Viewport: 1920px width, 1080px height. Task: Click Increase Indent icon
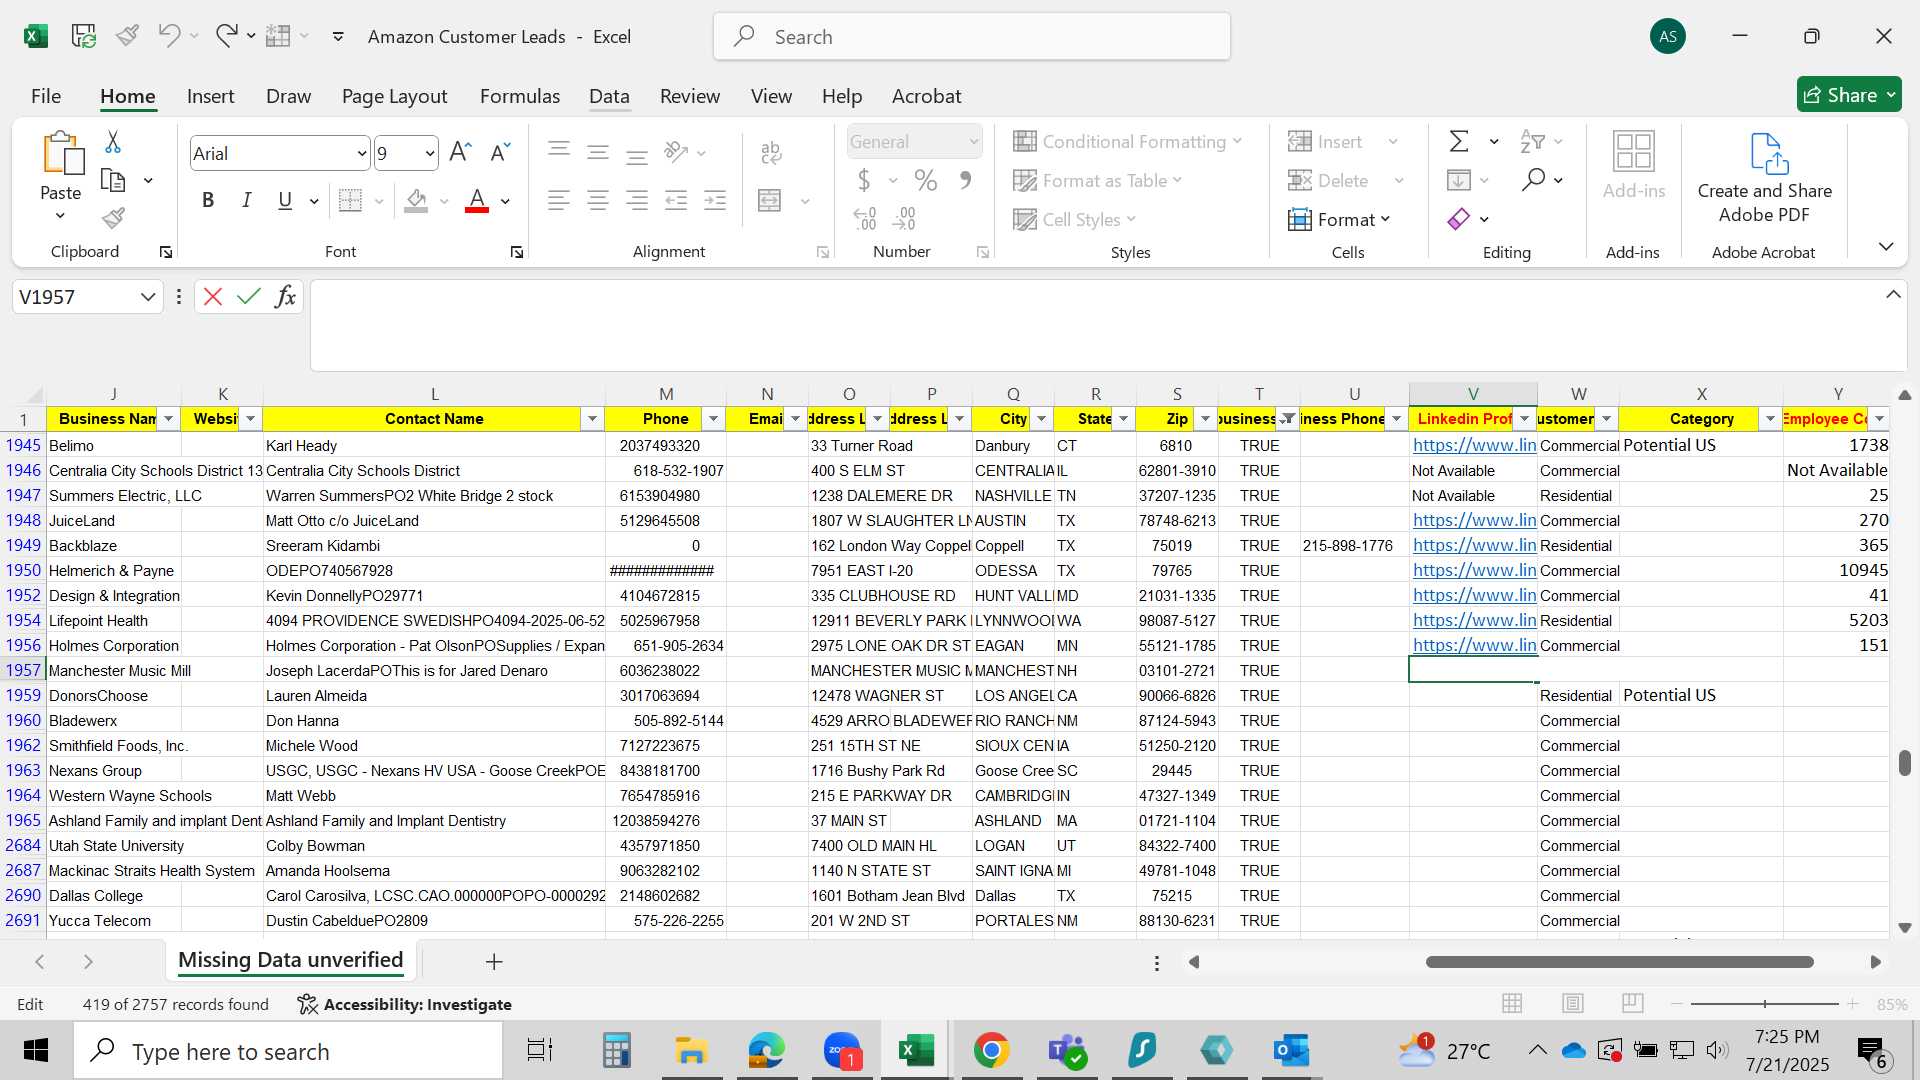tap(715, 200)
